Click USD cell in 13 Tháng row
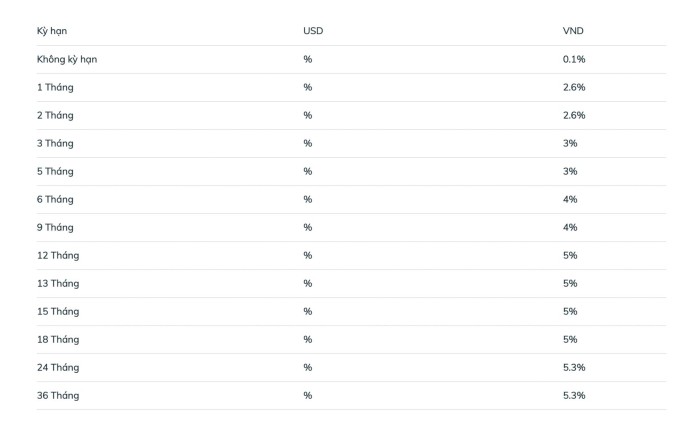680x423 pixels. click(x=308, y=283)
